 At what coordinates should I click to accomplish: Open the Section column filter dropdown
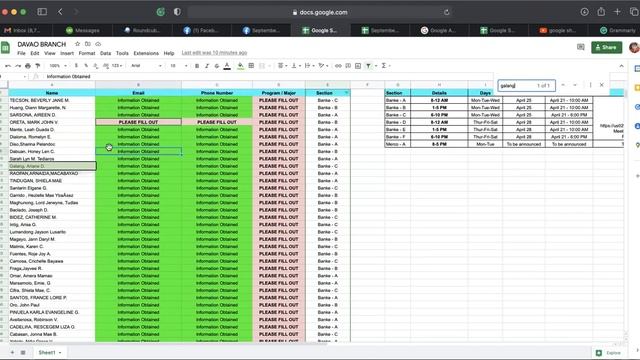pyautogui.click(x=346, y=93)
